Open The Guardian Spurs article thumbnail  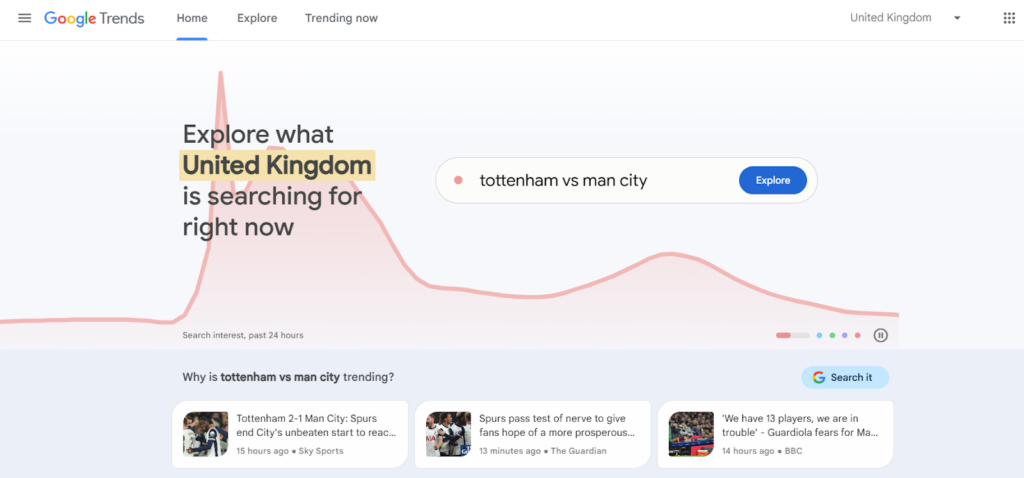pos(448,434)
